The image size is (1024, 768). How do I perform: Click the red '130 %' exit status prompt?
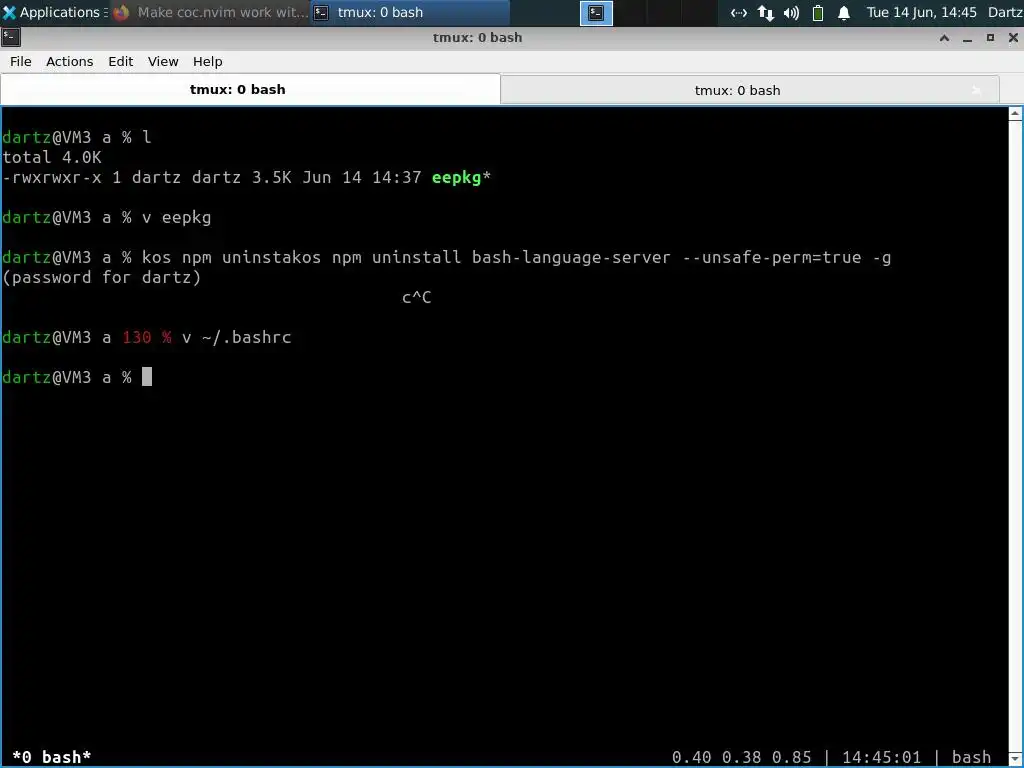[147, 338]
